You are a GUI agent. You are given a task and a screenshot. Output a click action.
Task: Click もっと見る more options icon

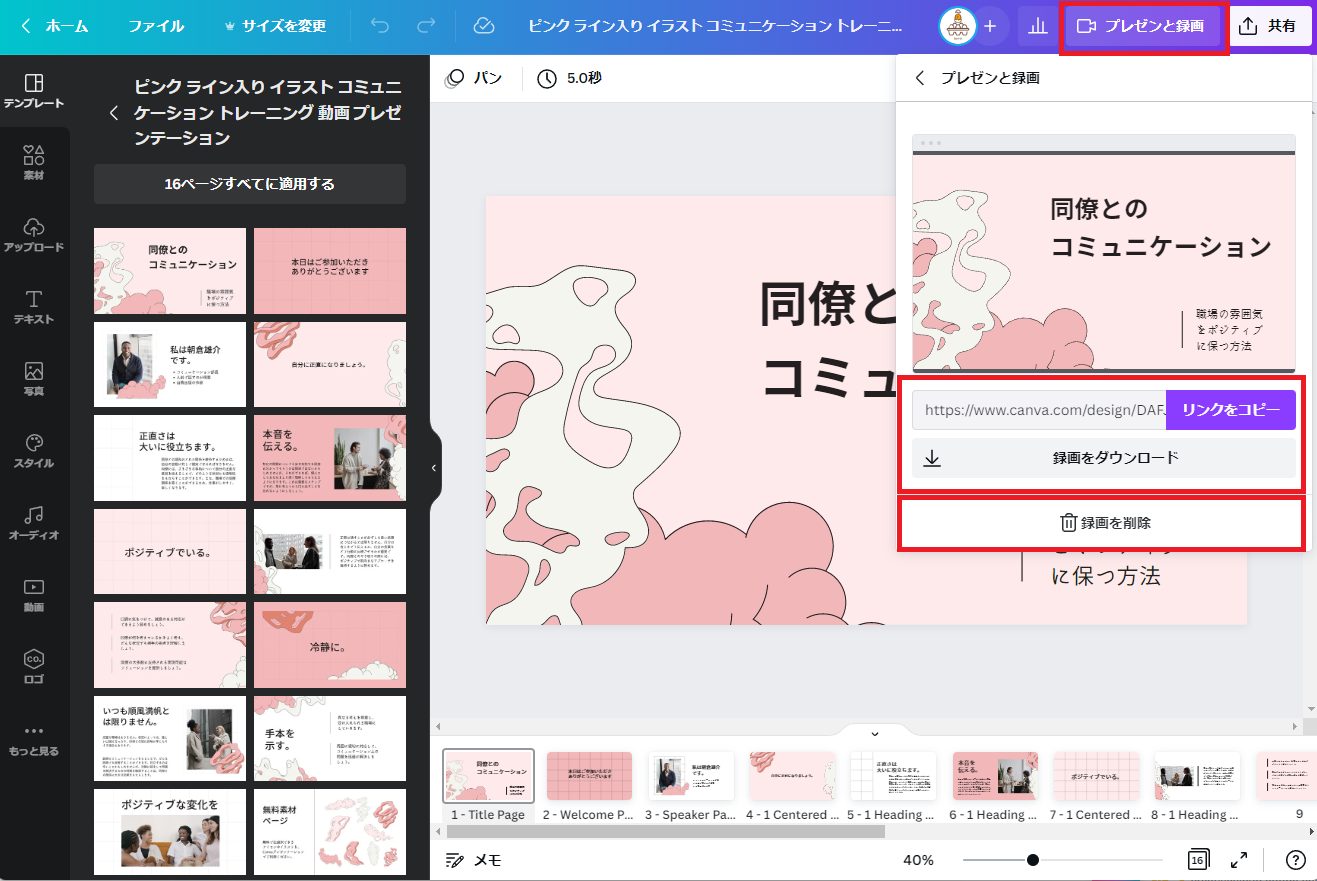[x=34, y=739]
